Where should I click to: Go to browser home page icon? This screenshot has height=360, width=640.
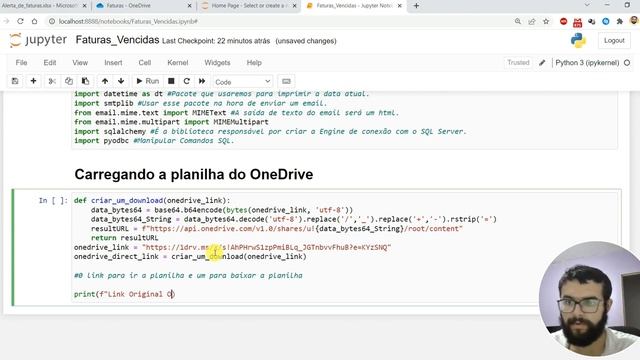click(x=35, y=21)
